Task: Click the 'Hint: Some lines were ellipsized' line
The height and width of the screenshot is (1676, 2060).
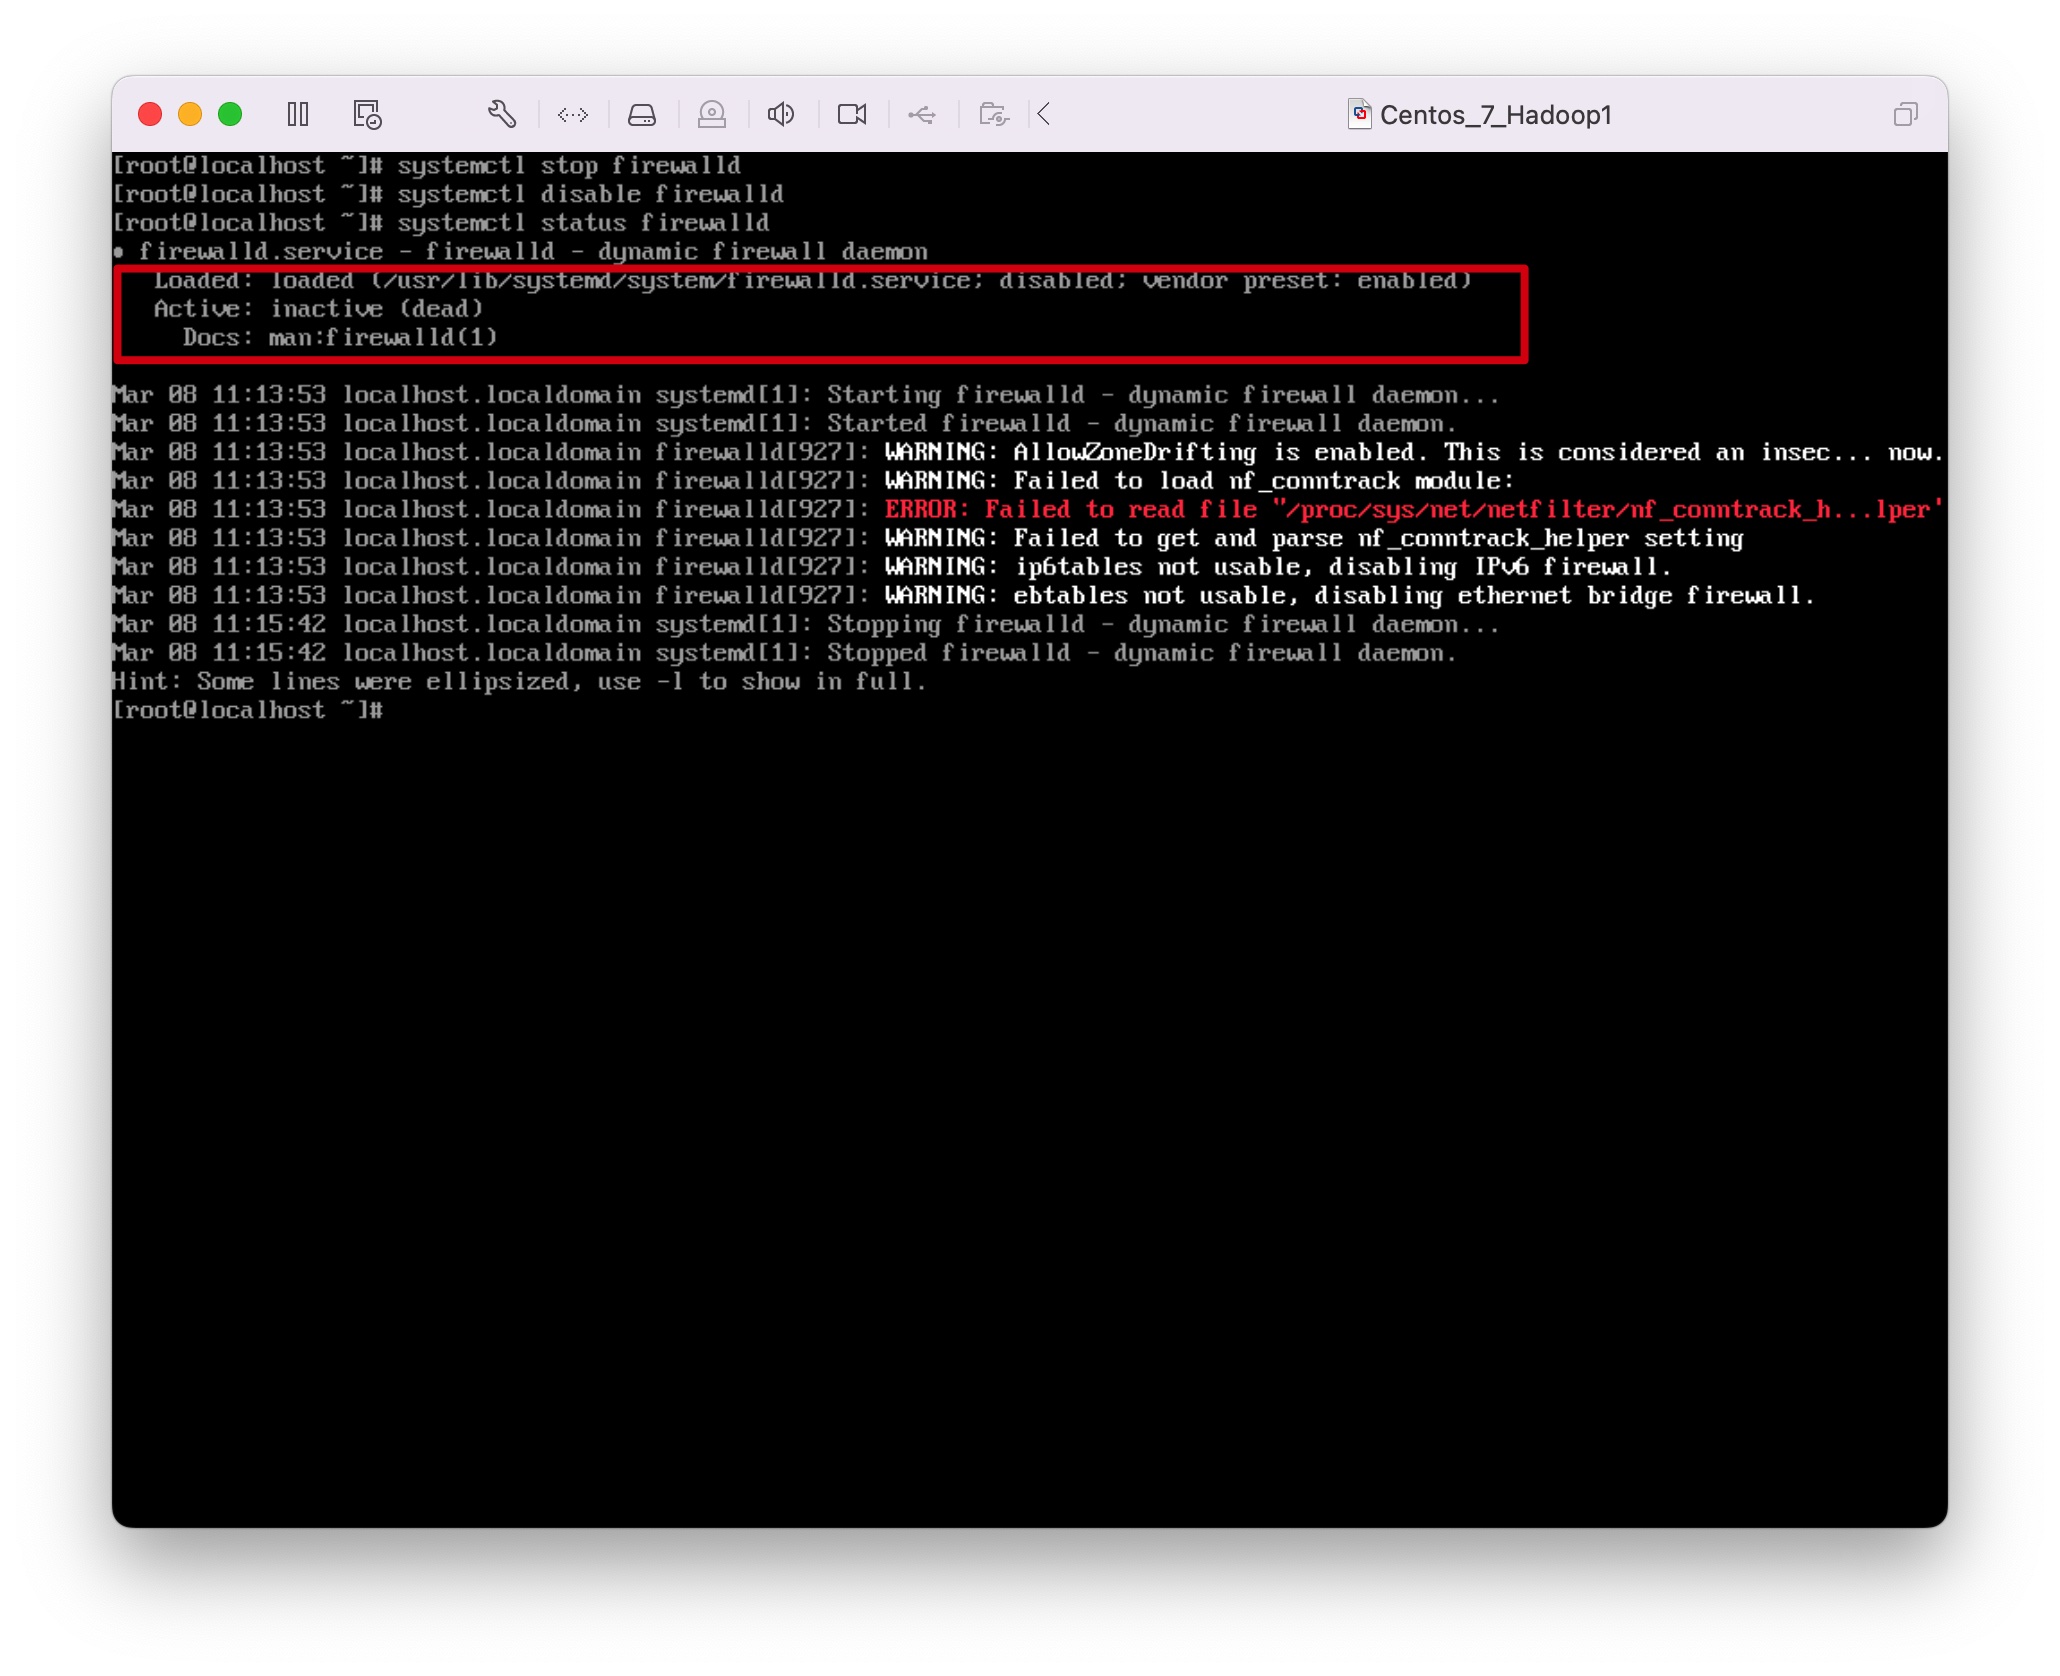Action: coord(520,682)
